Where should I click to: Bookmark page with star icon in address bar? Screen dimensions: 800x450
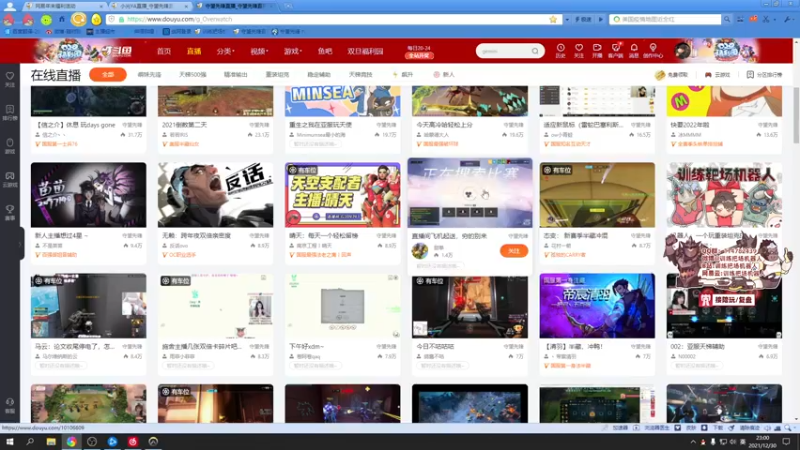553,19
